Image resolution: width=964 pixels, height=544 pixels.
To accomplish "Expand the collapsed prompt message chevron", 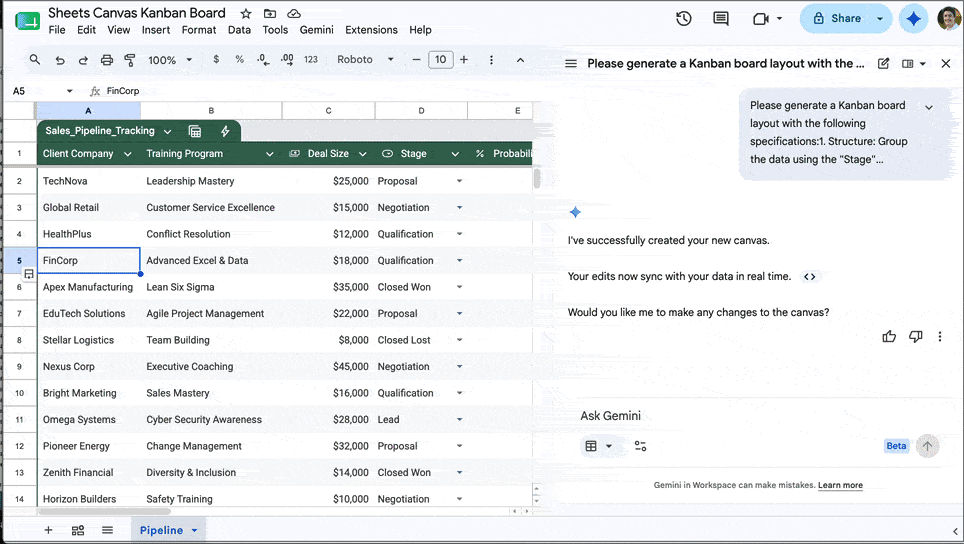I will [929, 107].
